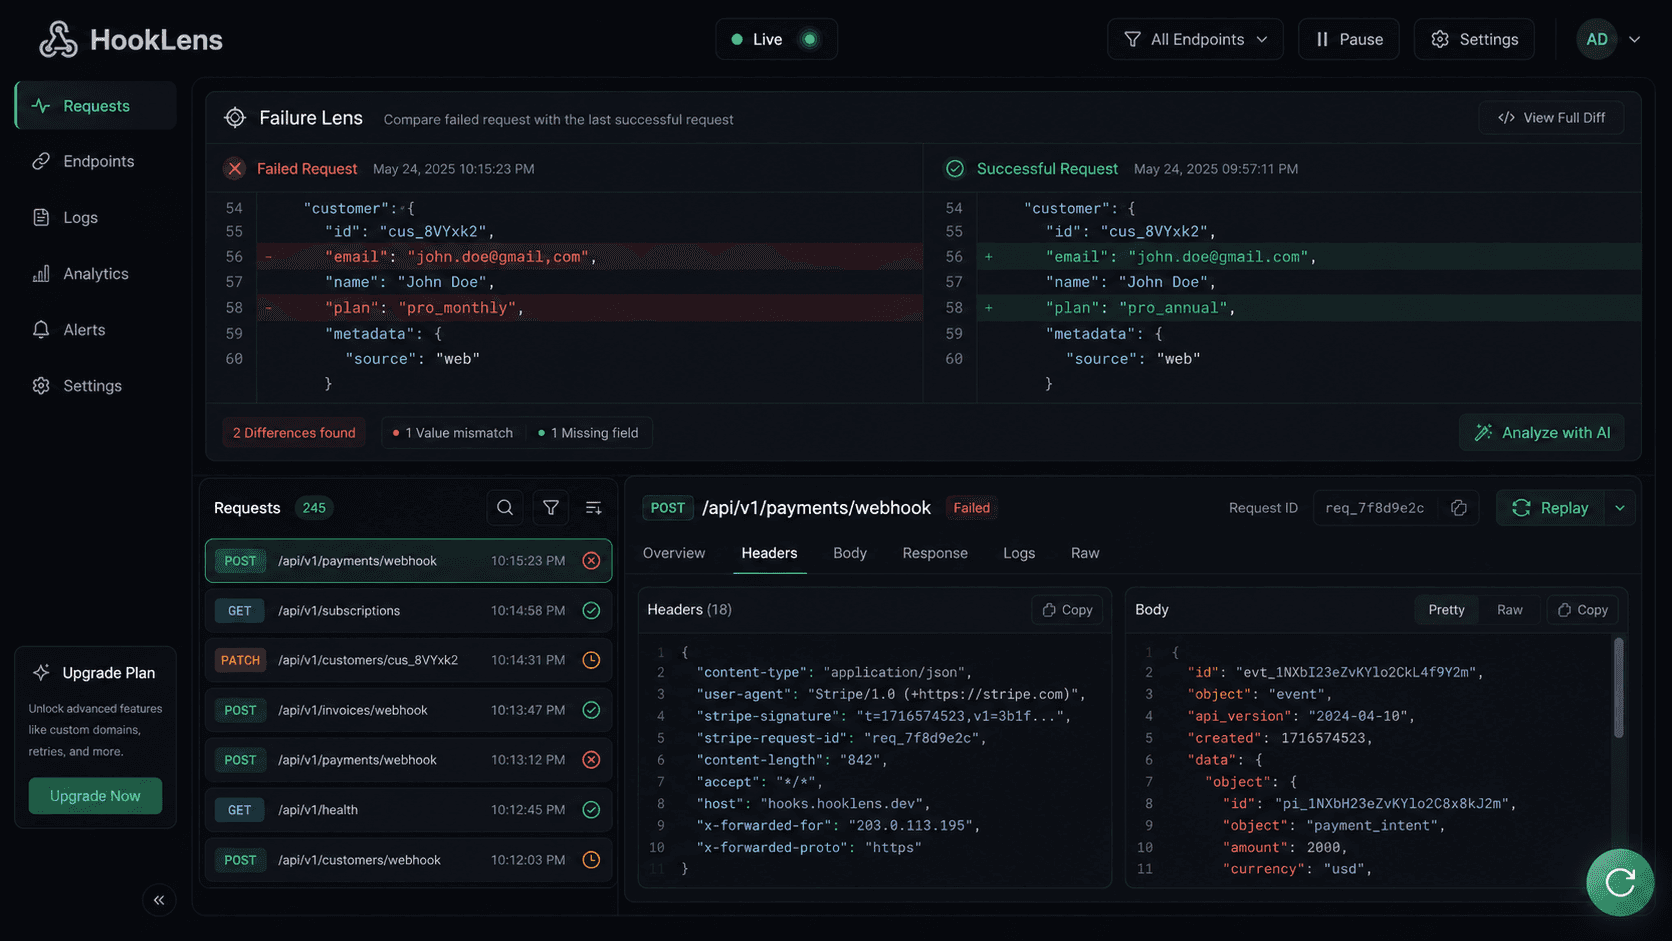The width and height of the screenshot is (1672, 941).
Task: Click failed status icon on 10:15:23 PM request
Action: (592, 561)
